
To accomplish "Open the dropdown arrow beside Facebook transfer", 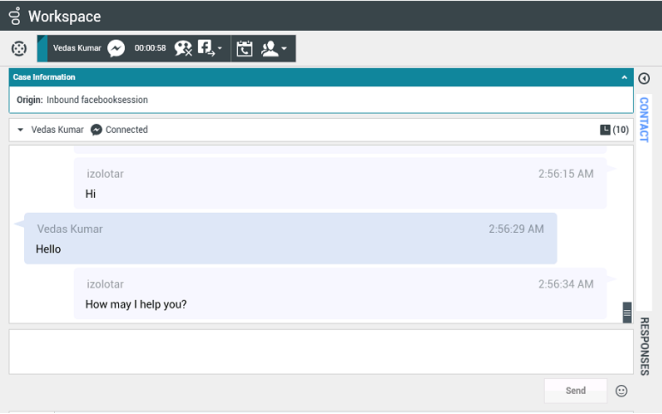I will [x=220, y=49].
